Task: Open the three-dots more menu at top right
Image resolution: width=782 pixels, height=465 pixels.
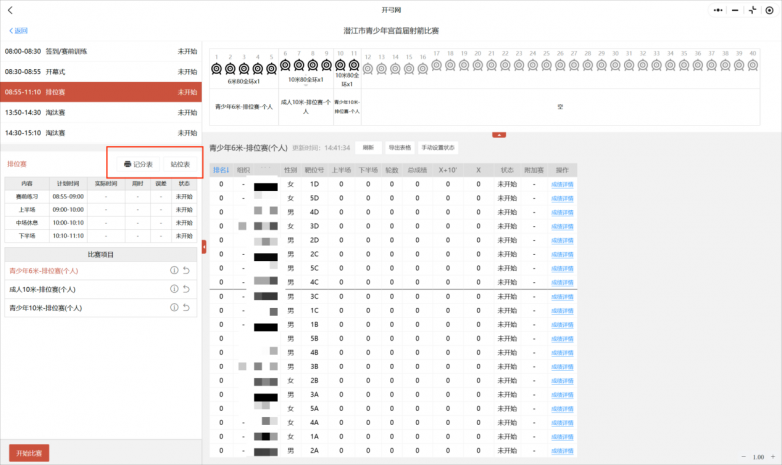Action: pos(718,10)
